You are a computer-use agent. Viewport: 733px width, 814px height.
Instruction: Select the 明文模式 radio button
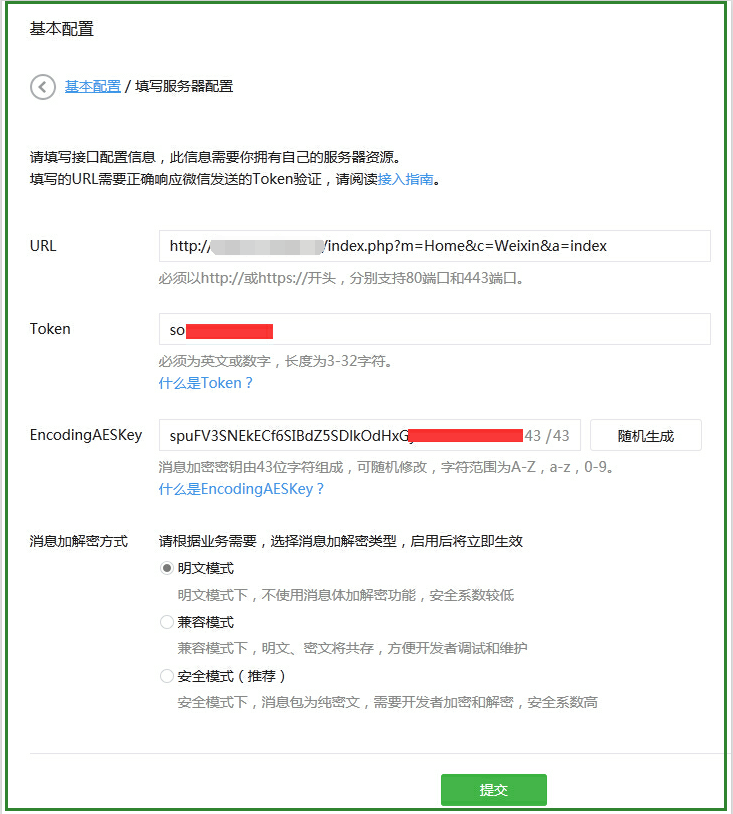[x=167, y=568]
